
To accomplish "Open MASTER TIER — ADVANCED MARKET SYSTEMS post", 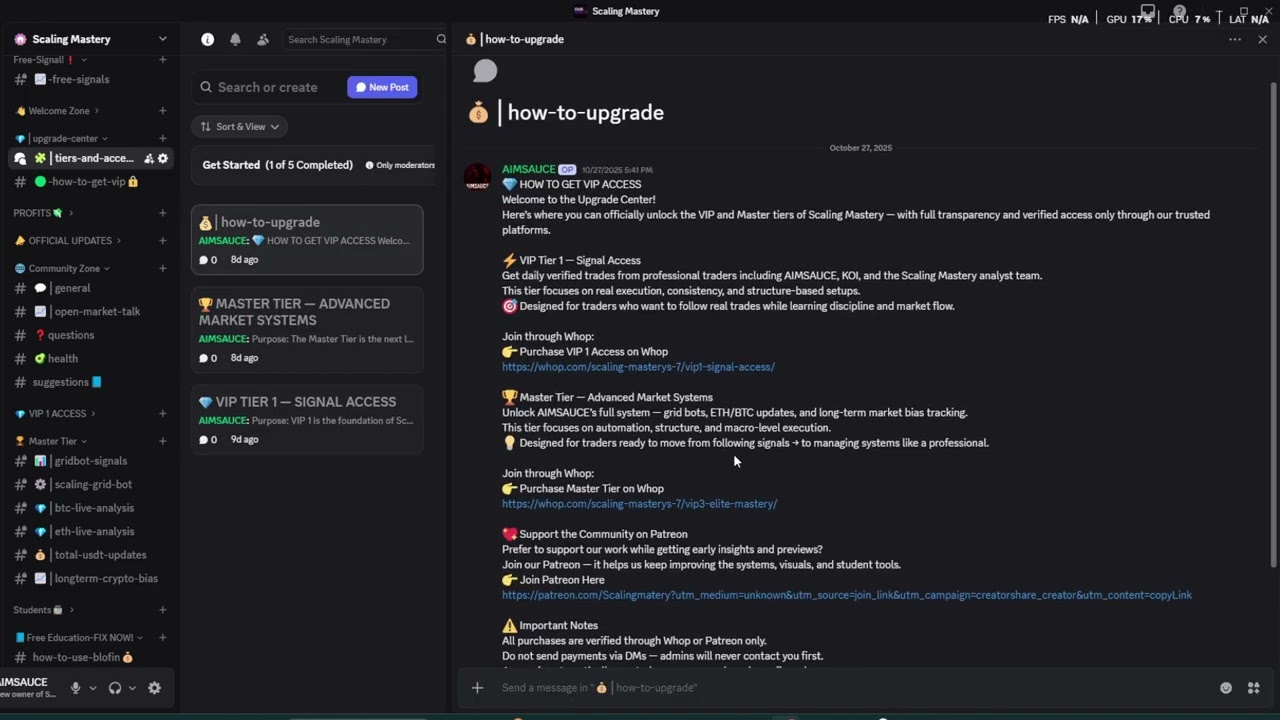I will pos(307,330).
